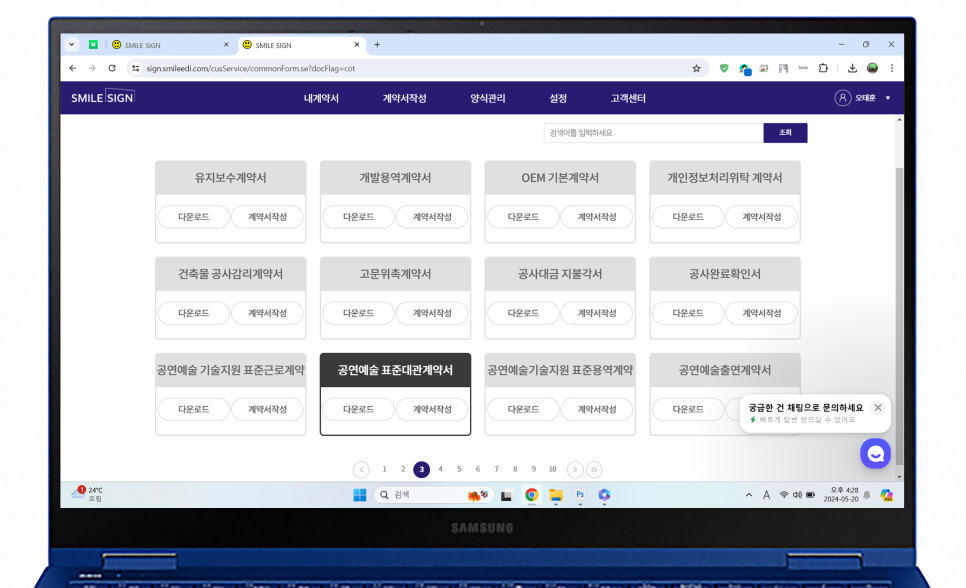Download the 공연예술기술지원 표준용역계약 form
This screenshot has height=588, width=966.
(523, 409)
